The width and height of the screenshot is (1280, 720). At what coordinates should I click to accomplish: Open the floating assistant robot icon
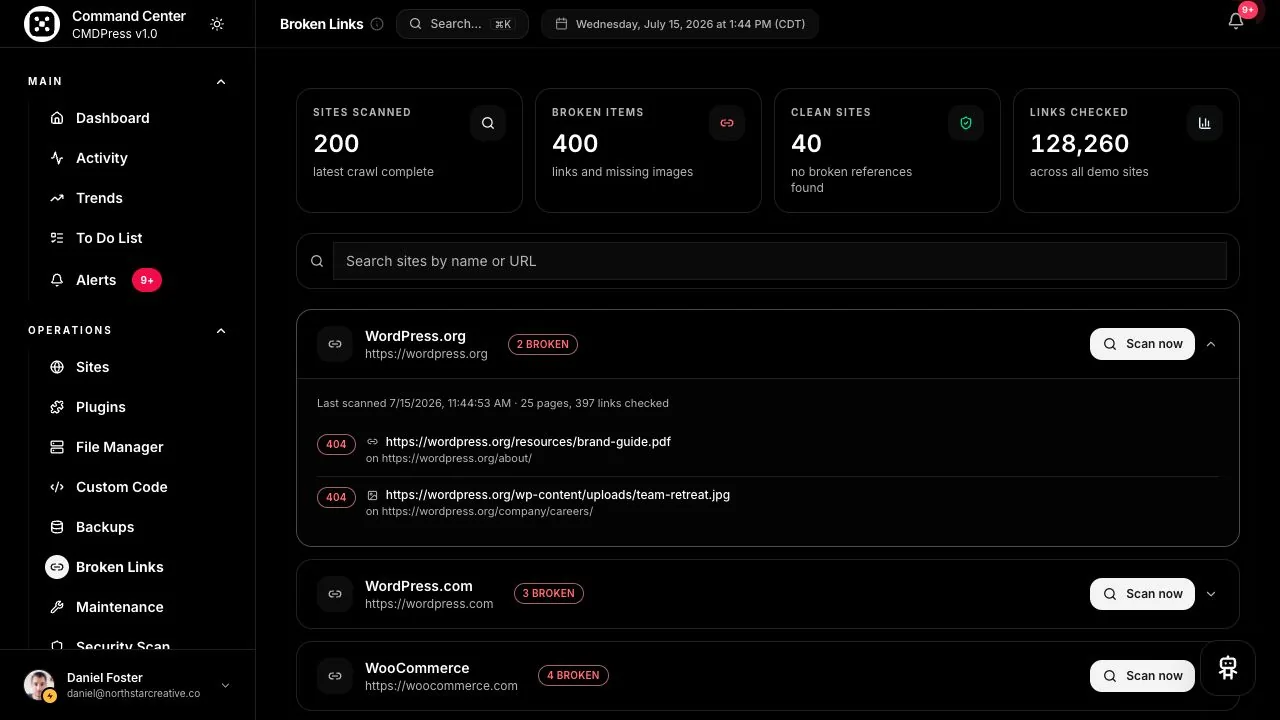tap(1228, 668)
